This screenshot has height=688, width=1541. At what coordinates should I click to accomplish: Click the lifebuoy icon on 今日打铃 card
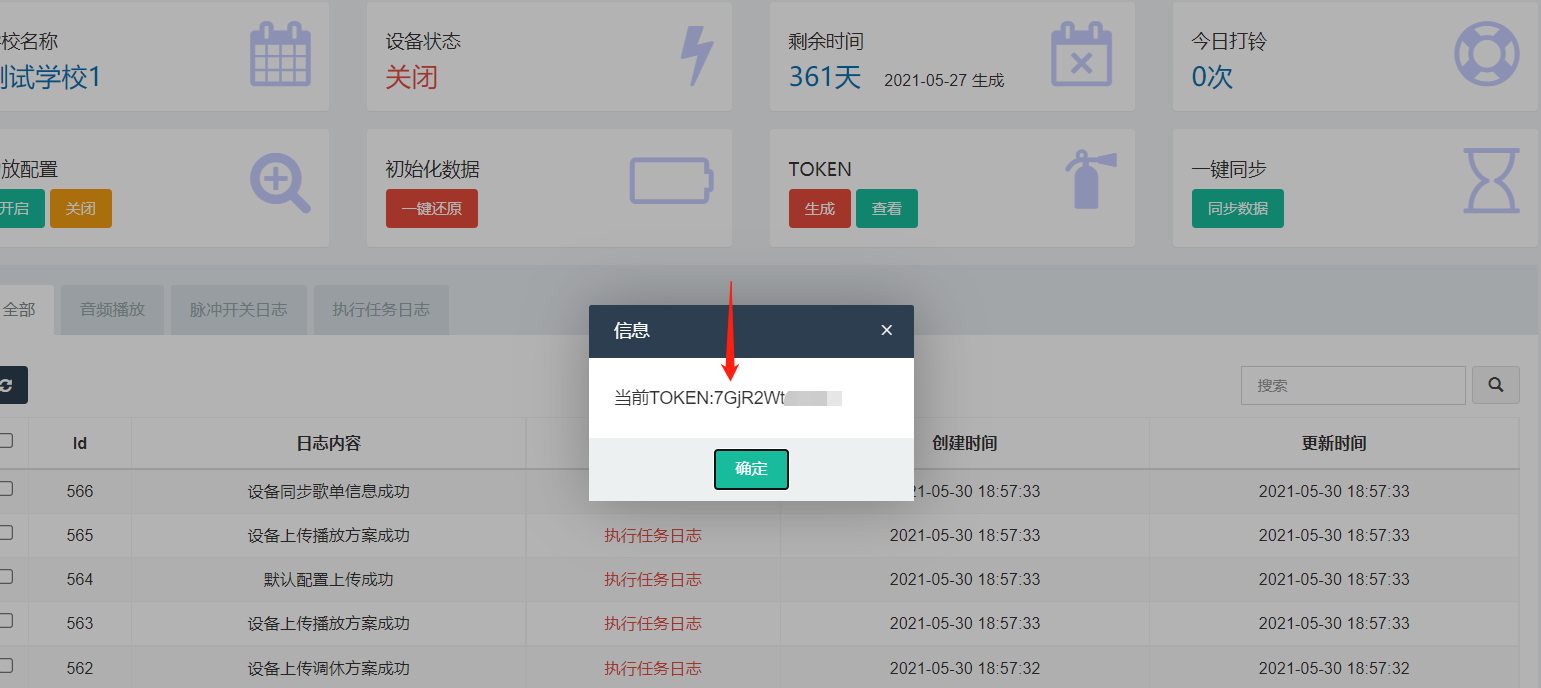[x=1486, y=54]
